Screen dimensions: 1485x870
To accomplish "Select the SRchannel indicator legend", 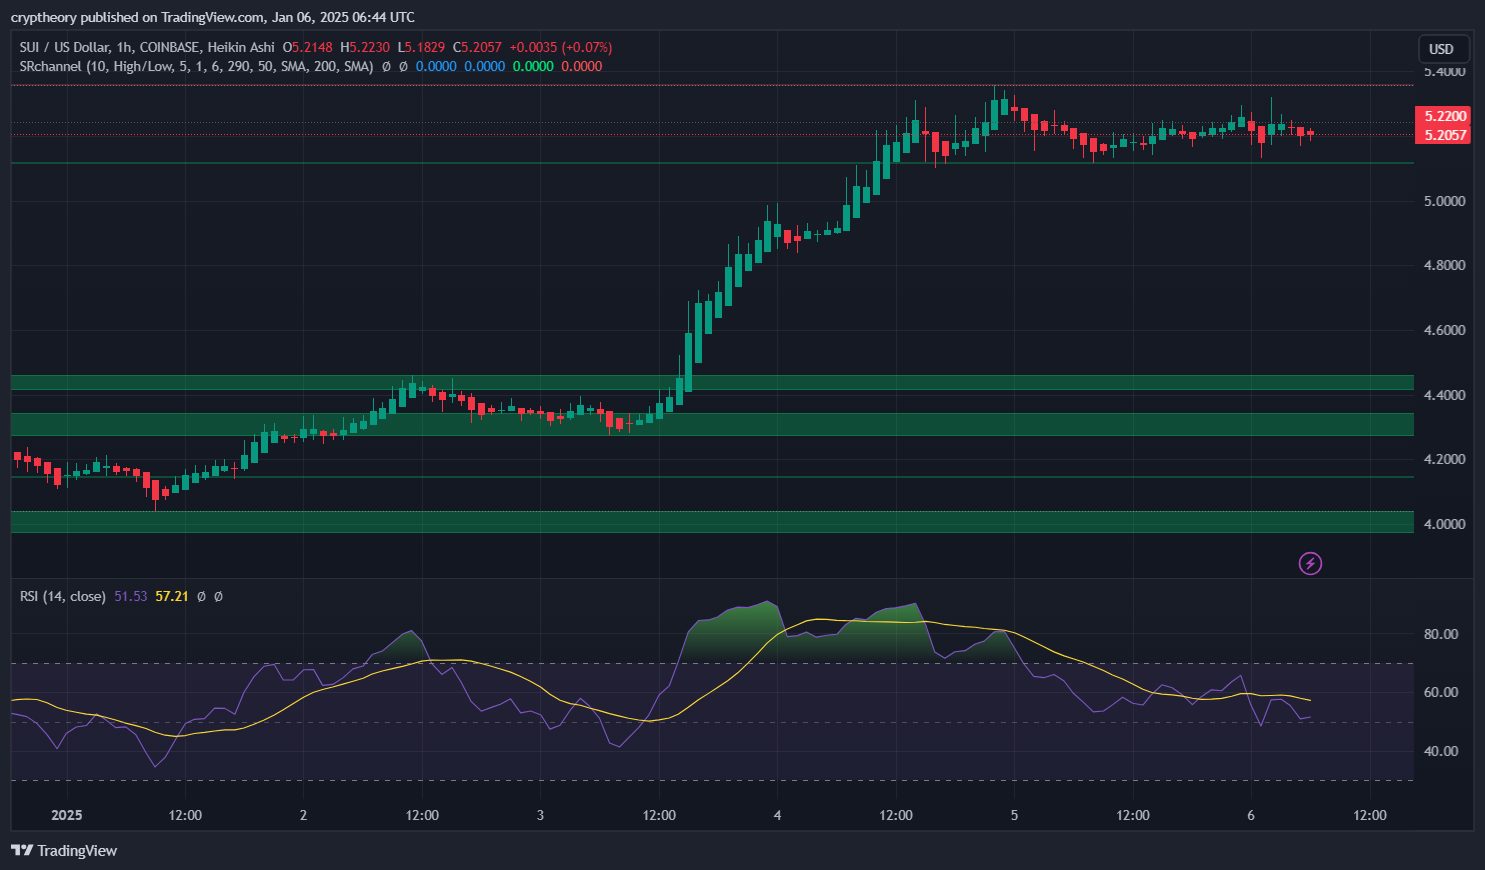I will [x=196, y=66].
